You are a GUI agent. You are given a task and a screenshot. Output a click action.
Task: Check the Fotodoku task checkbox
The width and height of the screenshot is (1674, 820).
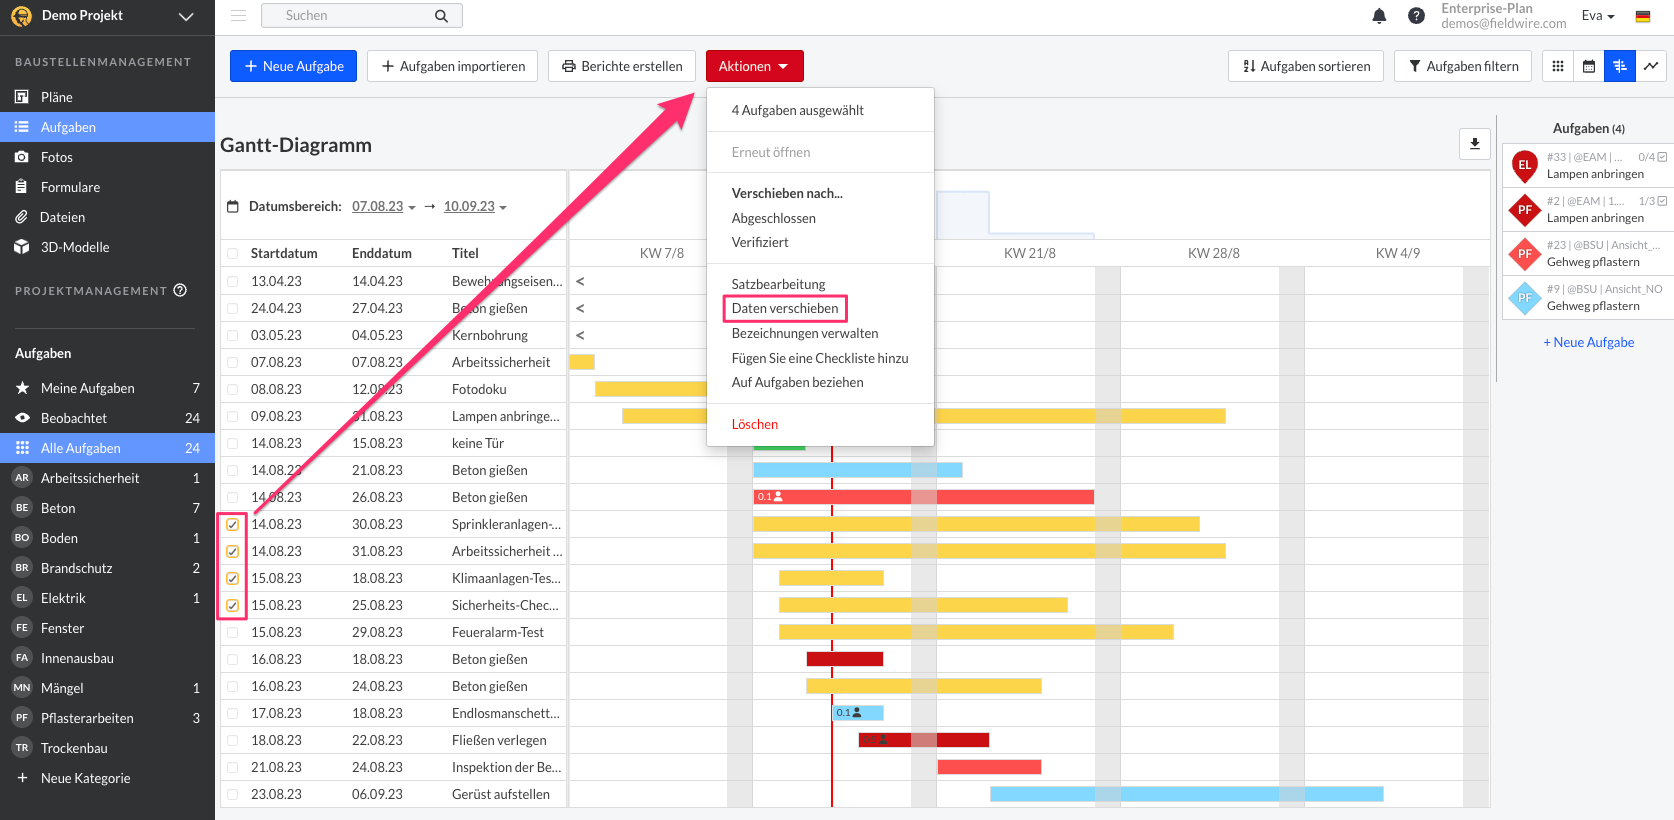(x=232, y=389)
